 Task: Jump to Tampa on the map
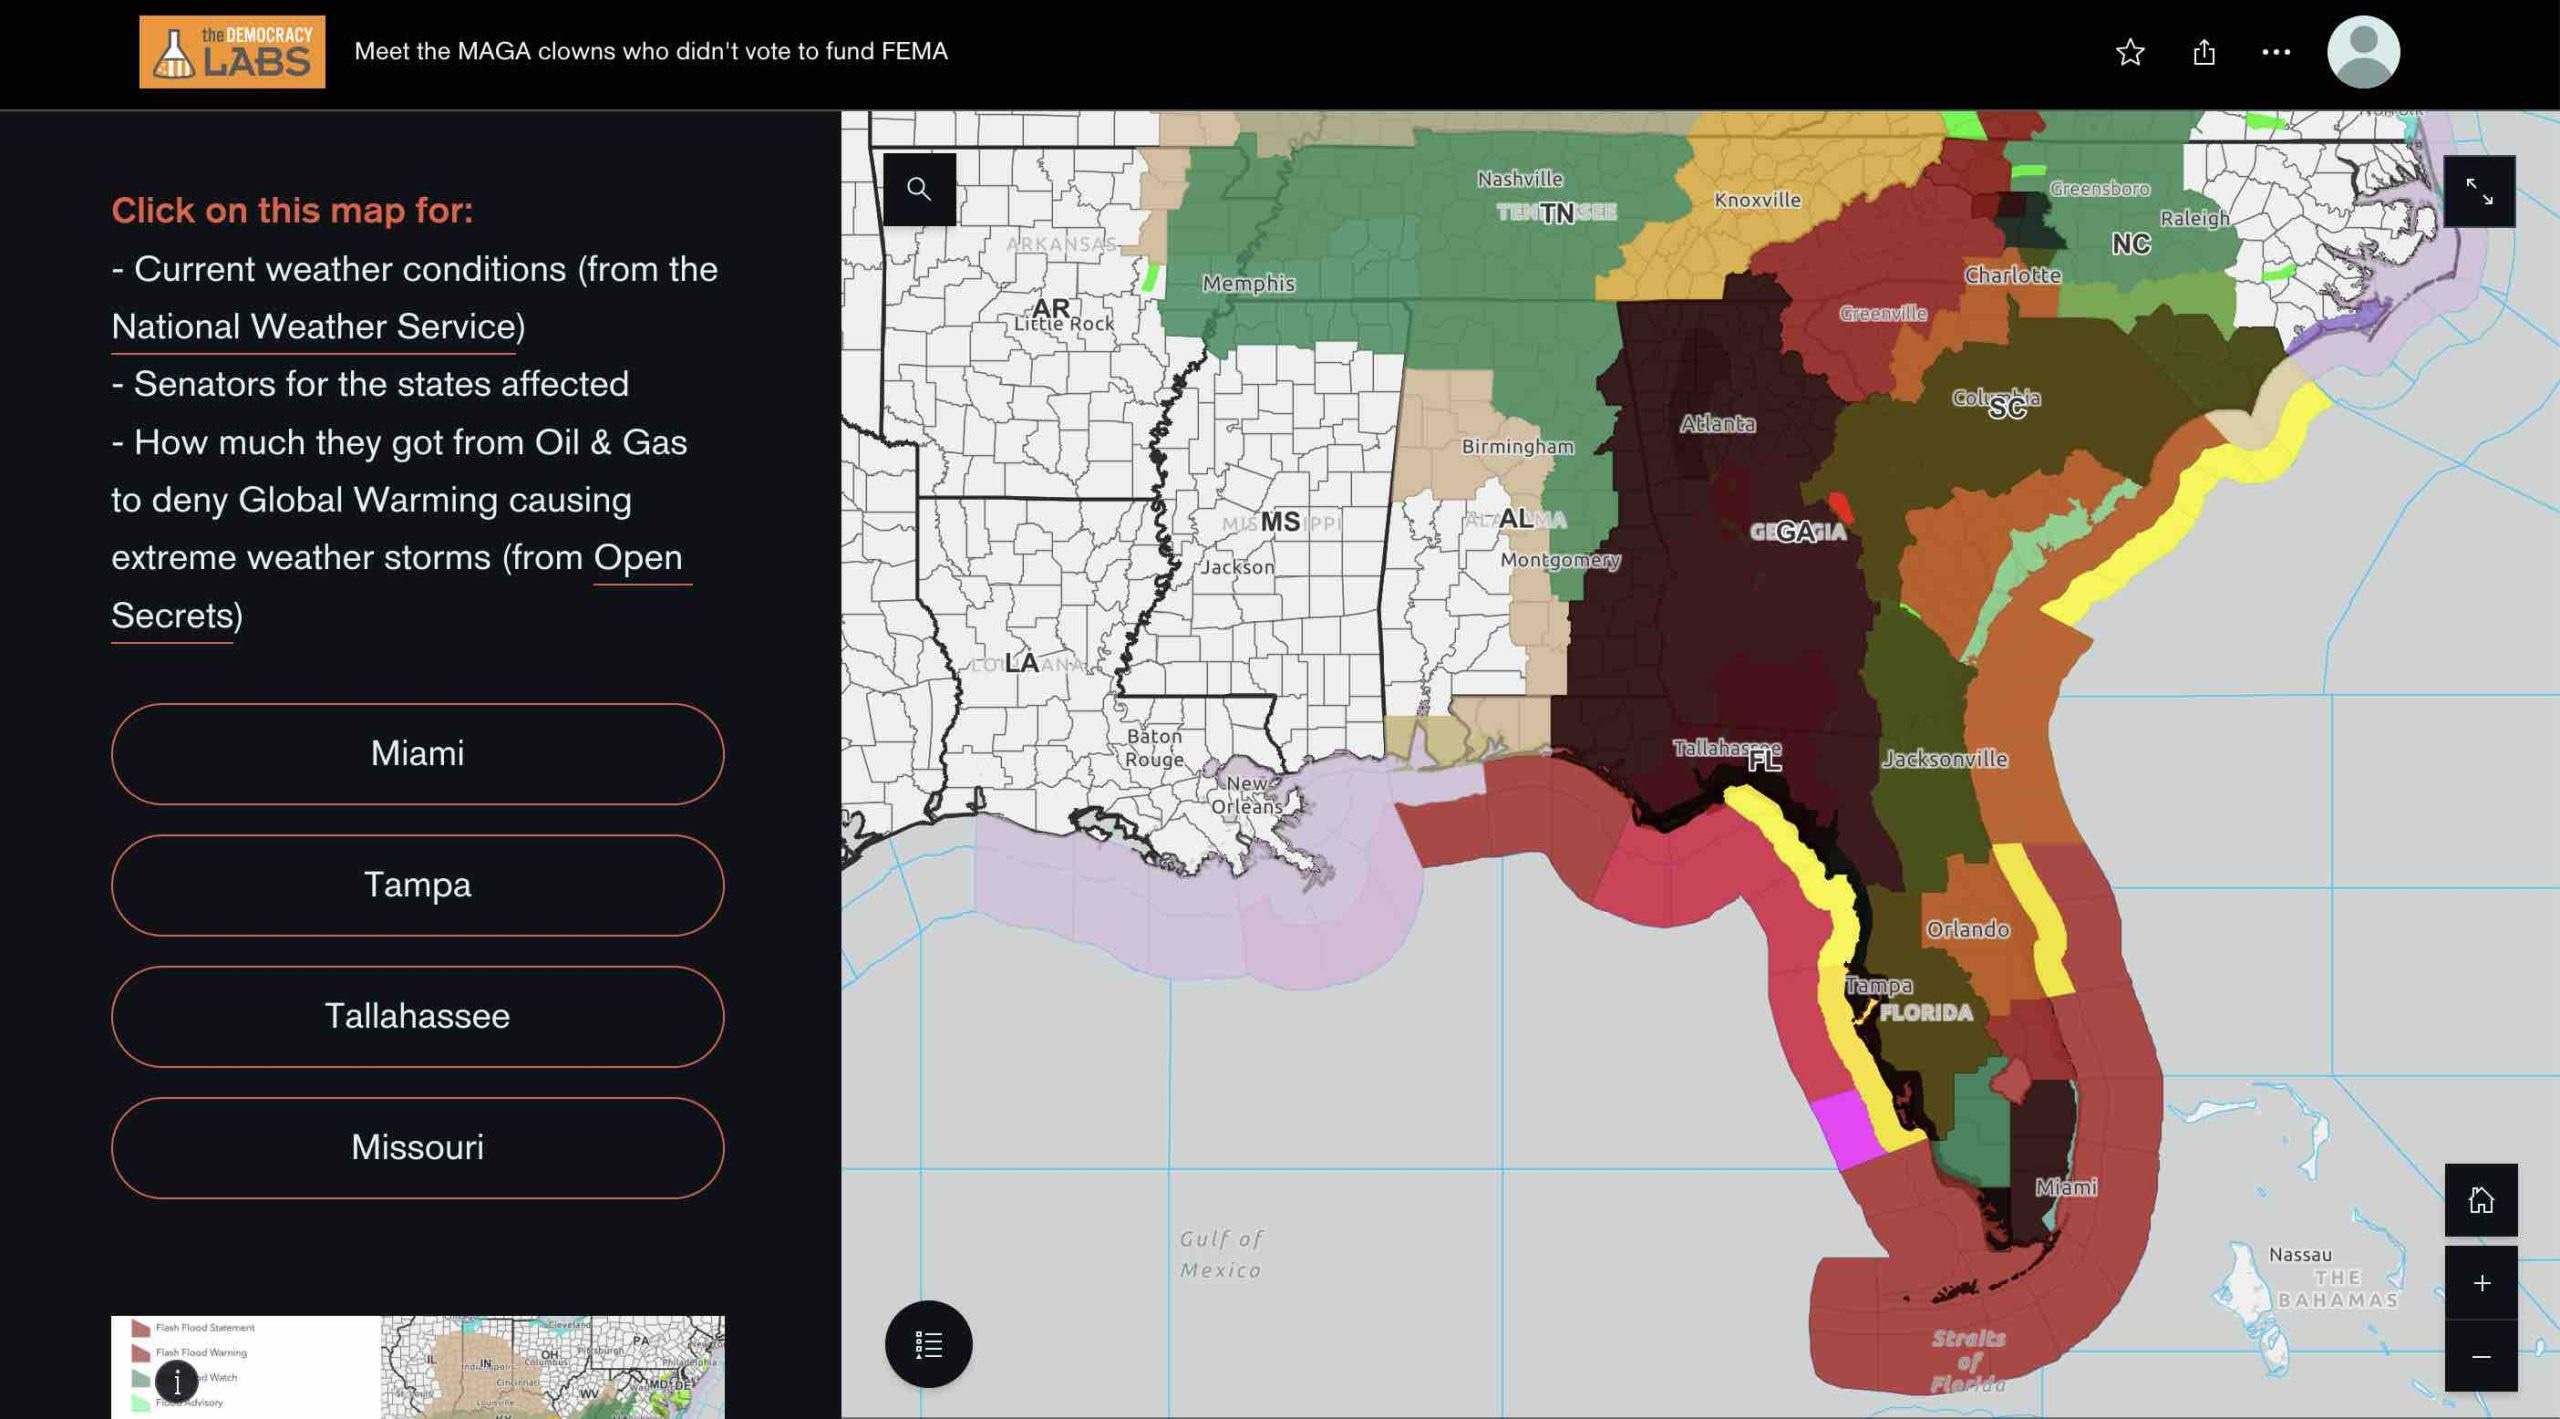click(417, 885)
